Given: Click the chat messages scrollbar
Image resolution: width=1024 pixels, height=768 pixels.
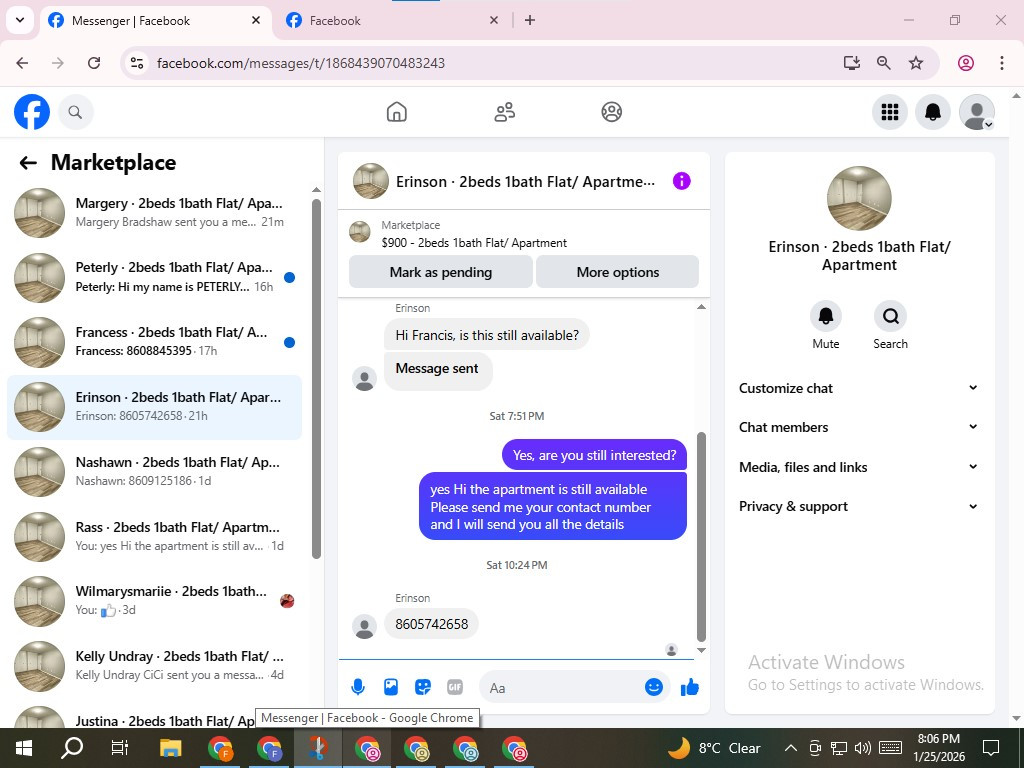Looking at the screenshot, I should point(701,537).
